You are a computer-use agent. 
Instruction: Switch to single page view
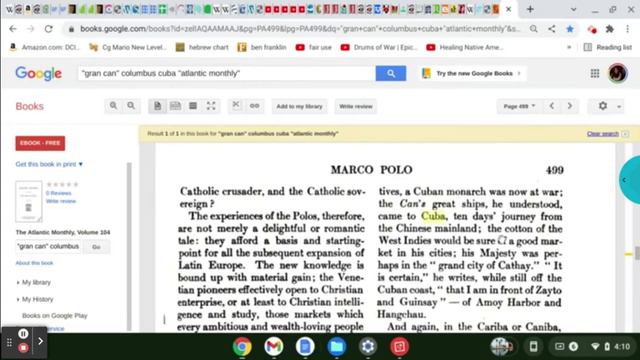158,106
